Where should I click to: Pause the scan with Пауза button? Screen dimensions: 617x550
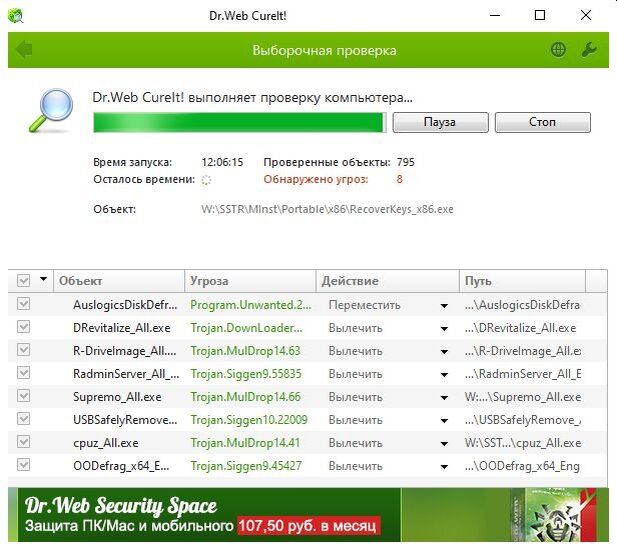point(440,122)
